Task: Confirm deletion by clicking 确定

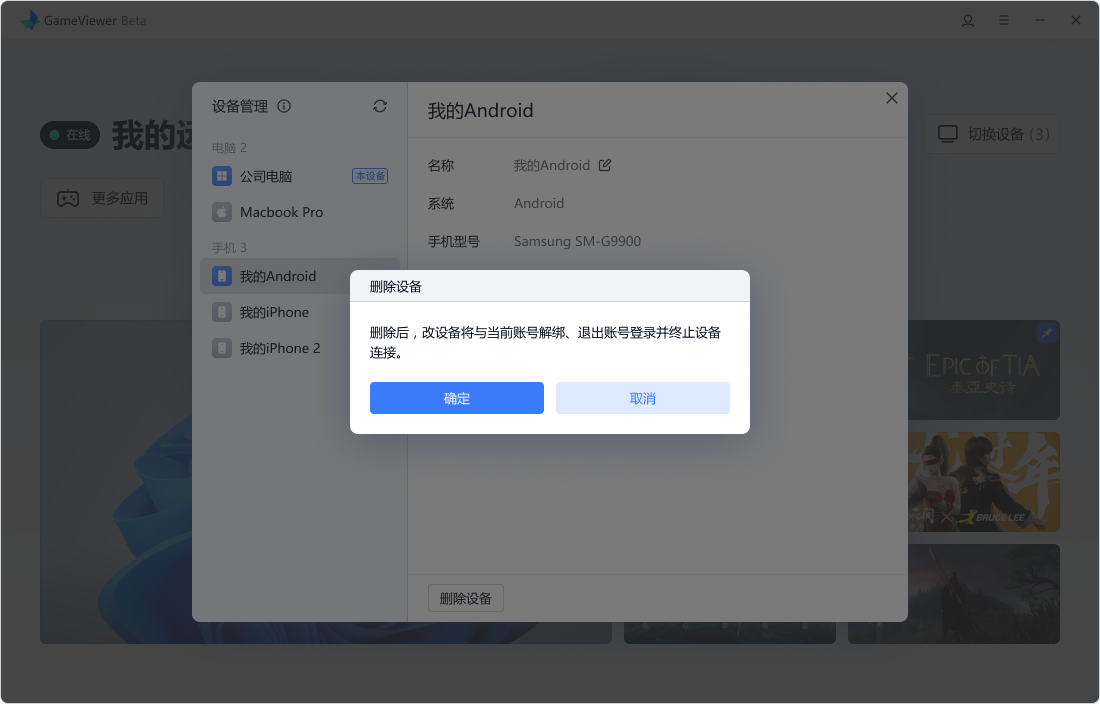Action: pyautogui.click(x=456, y=398)
